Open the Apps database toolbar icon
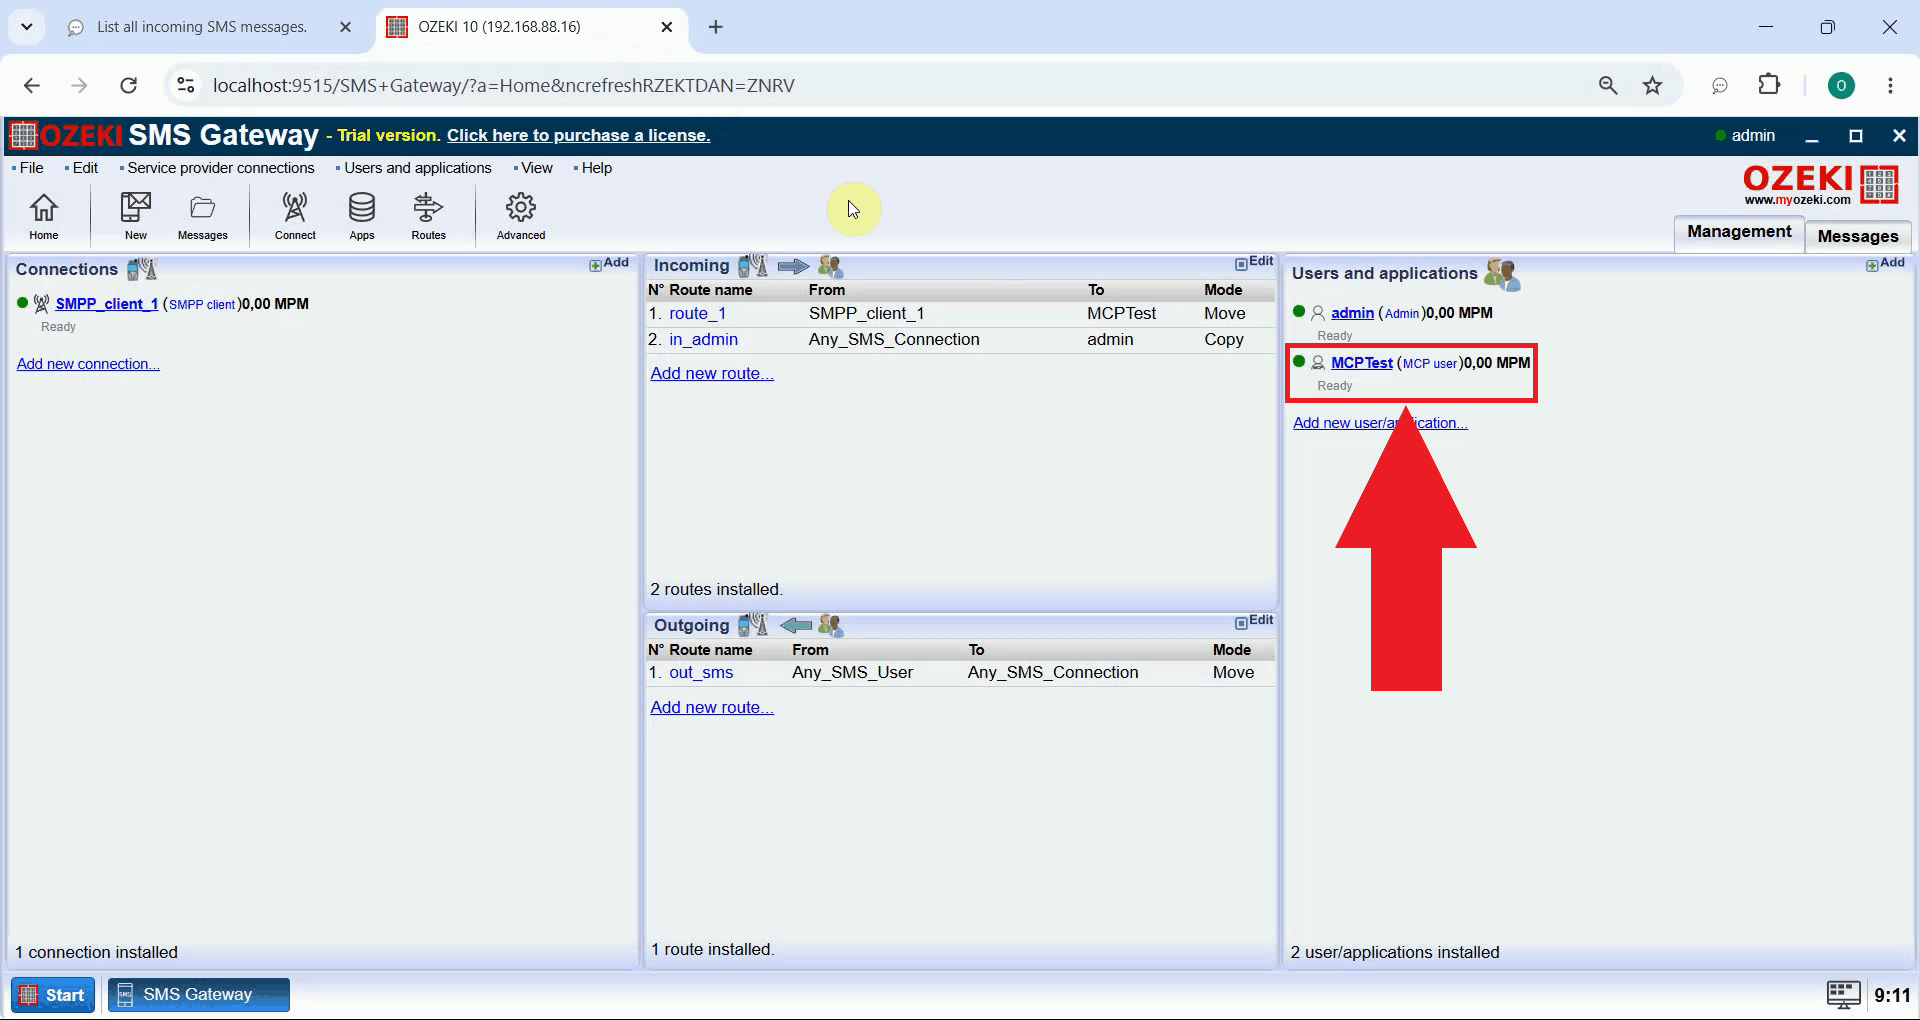This screenshot has height=1020, width=1920. click(x=361, y=215)
